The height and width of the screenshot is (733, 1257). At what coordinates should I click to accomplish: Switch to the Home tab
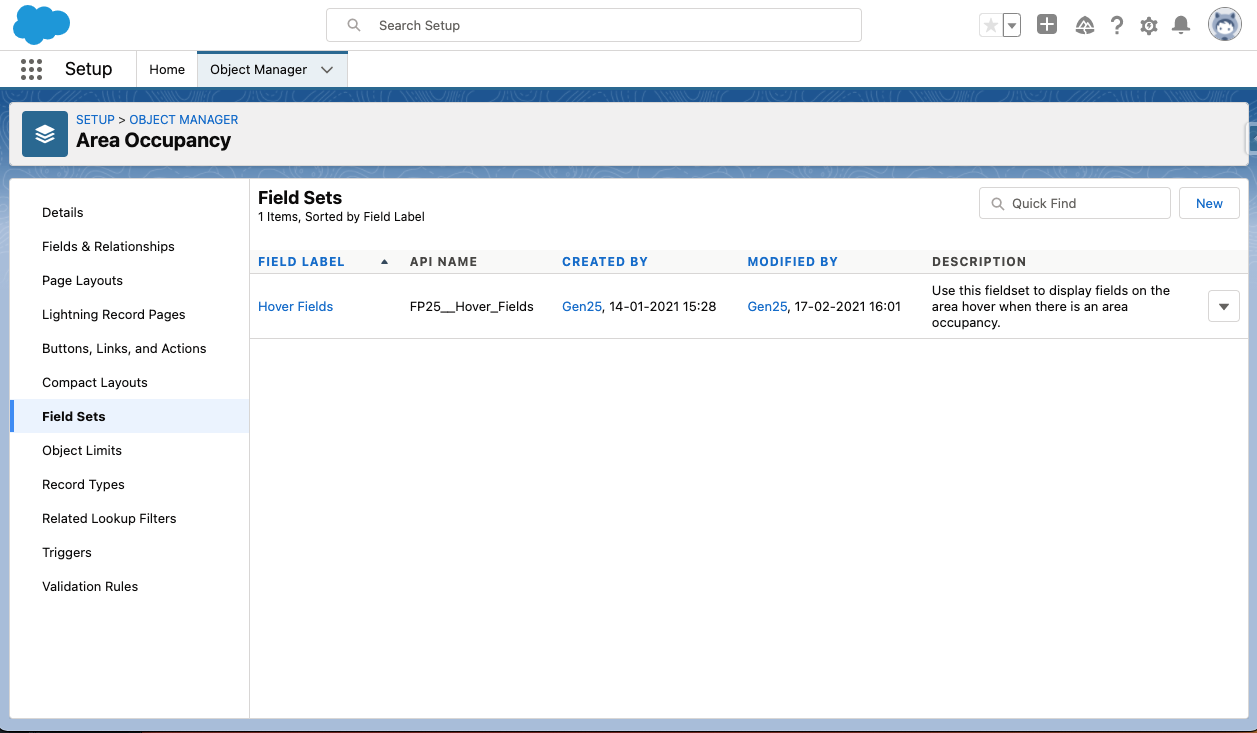[167, 70]
